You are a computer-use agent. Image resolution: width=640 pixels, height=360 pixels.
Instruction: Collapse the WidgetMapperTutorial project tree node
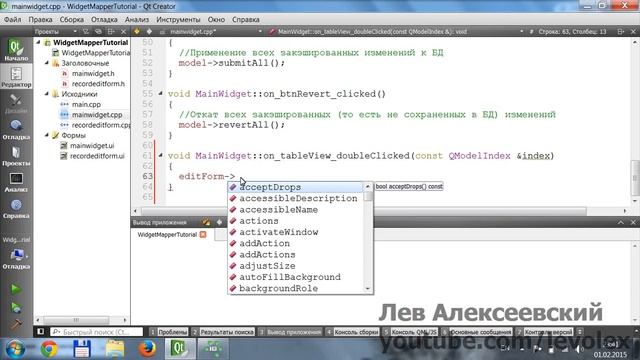click(38, 42)
